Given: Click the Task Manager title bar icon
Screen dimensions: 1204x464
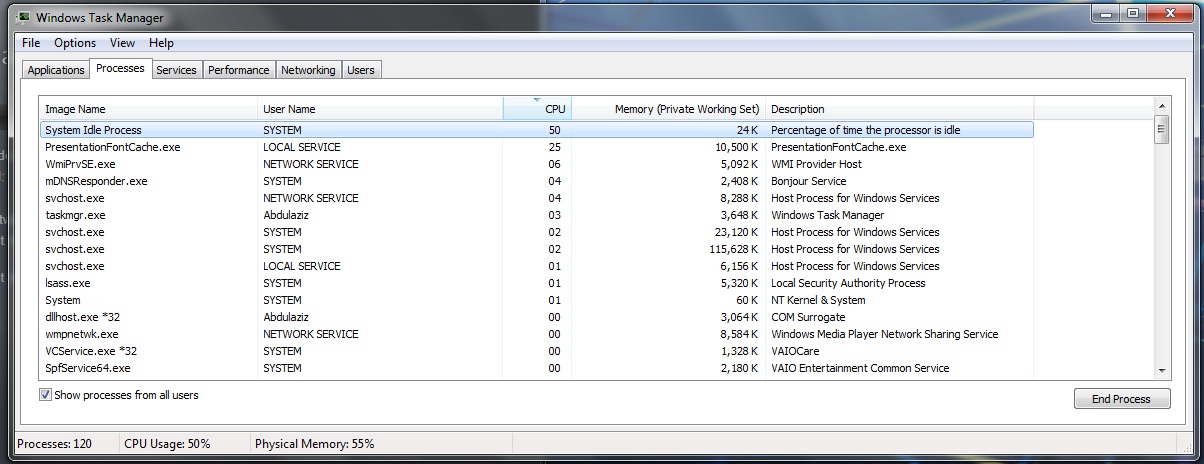Looking at the screenshot, I should click(x=23, y=17).
